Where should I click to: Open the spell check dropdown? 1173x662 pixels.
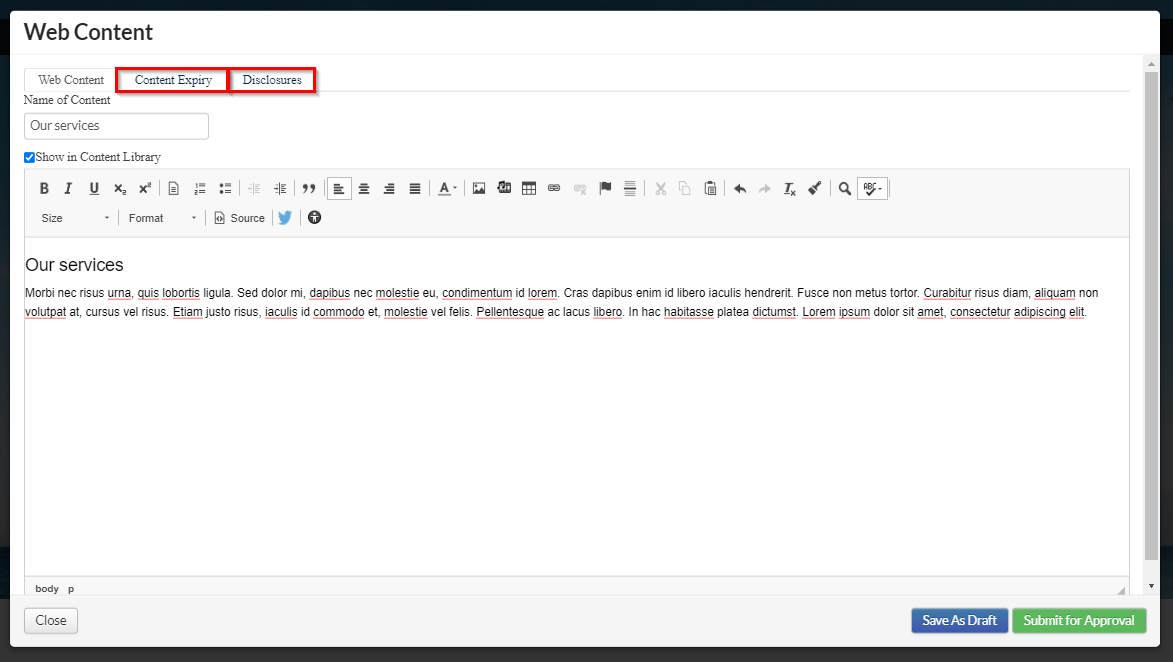click(x=872, y=189)
